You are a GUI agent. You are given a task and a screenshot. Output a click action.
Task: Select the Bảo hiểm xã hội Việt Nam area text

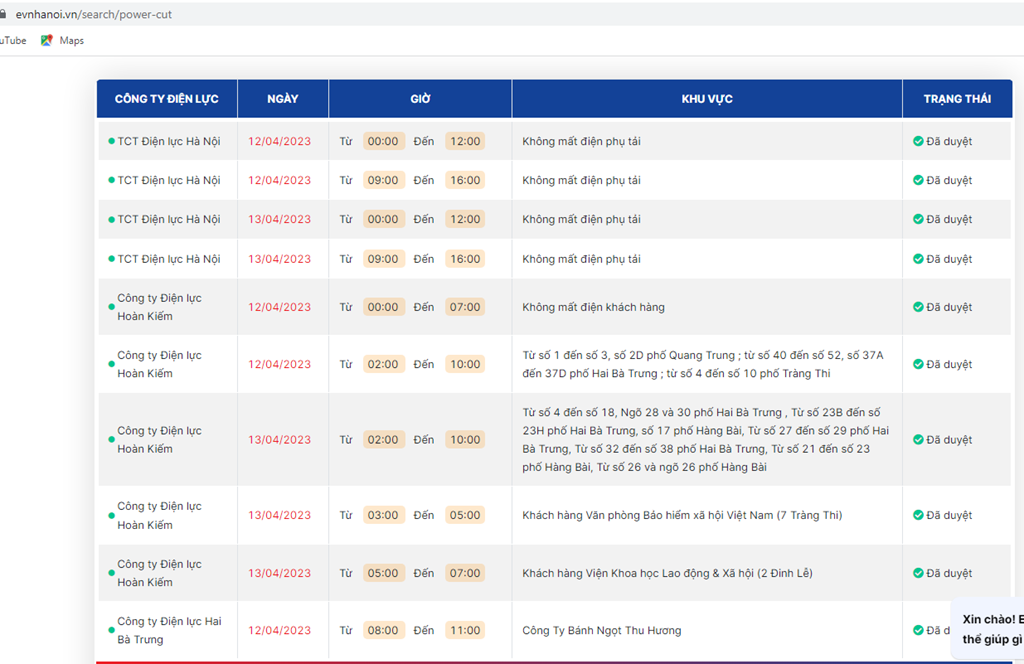(x=682, y=515)
